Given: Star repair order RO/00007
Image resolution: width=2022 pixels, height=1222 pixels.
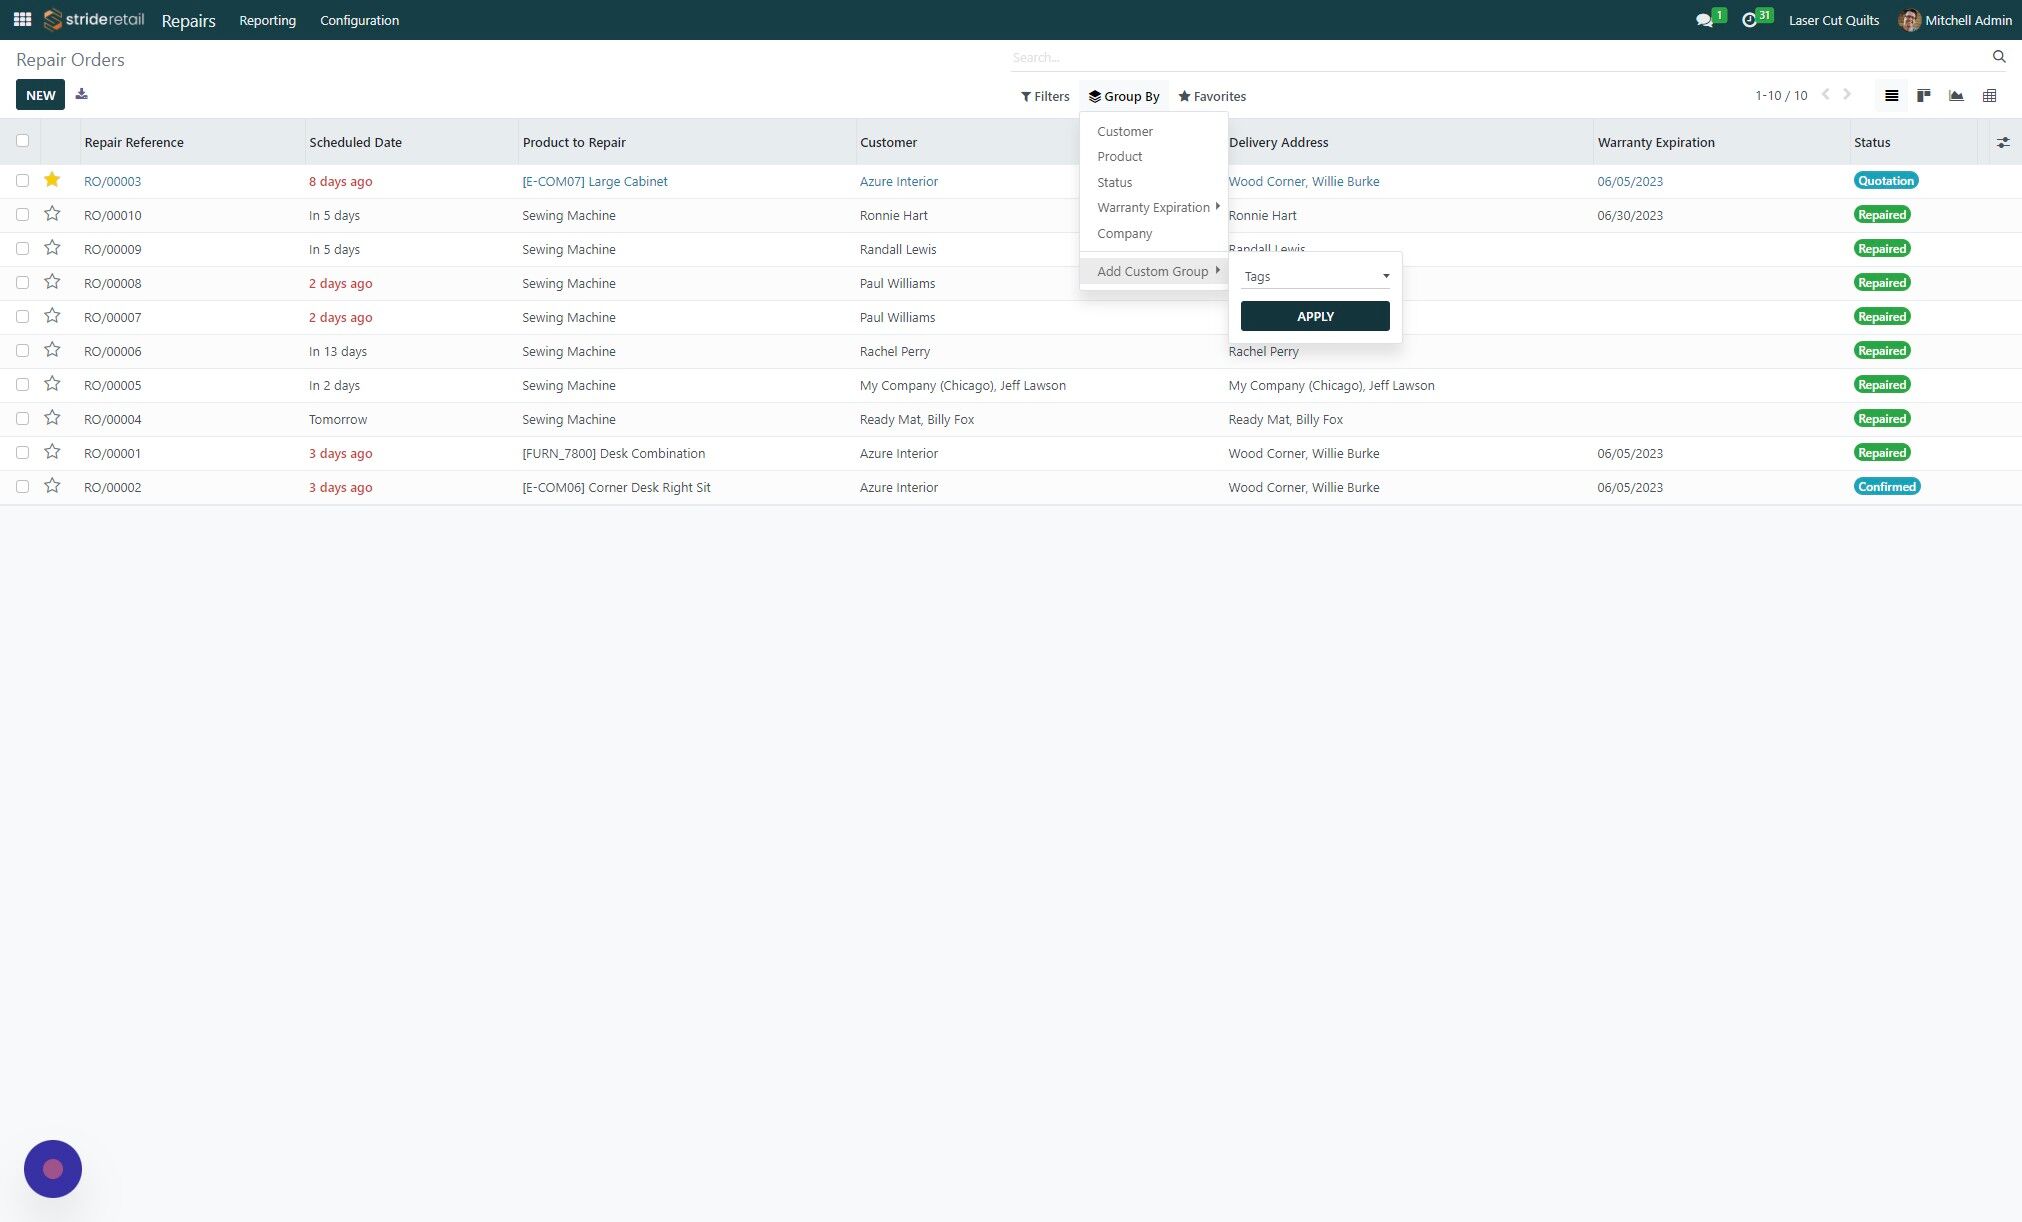Looking at the screenshot, I should point(52,316).
